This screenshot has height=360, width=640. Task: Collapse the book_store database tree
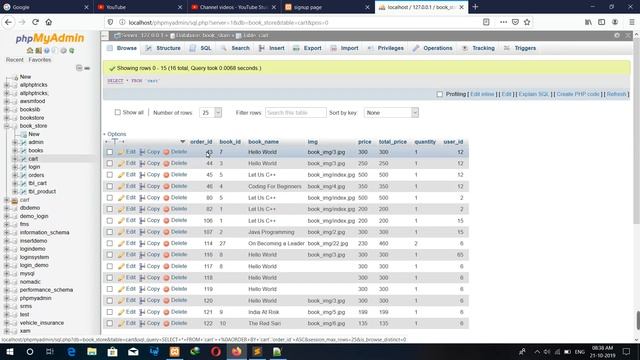[x=7, y=126]
